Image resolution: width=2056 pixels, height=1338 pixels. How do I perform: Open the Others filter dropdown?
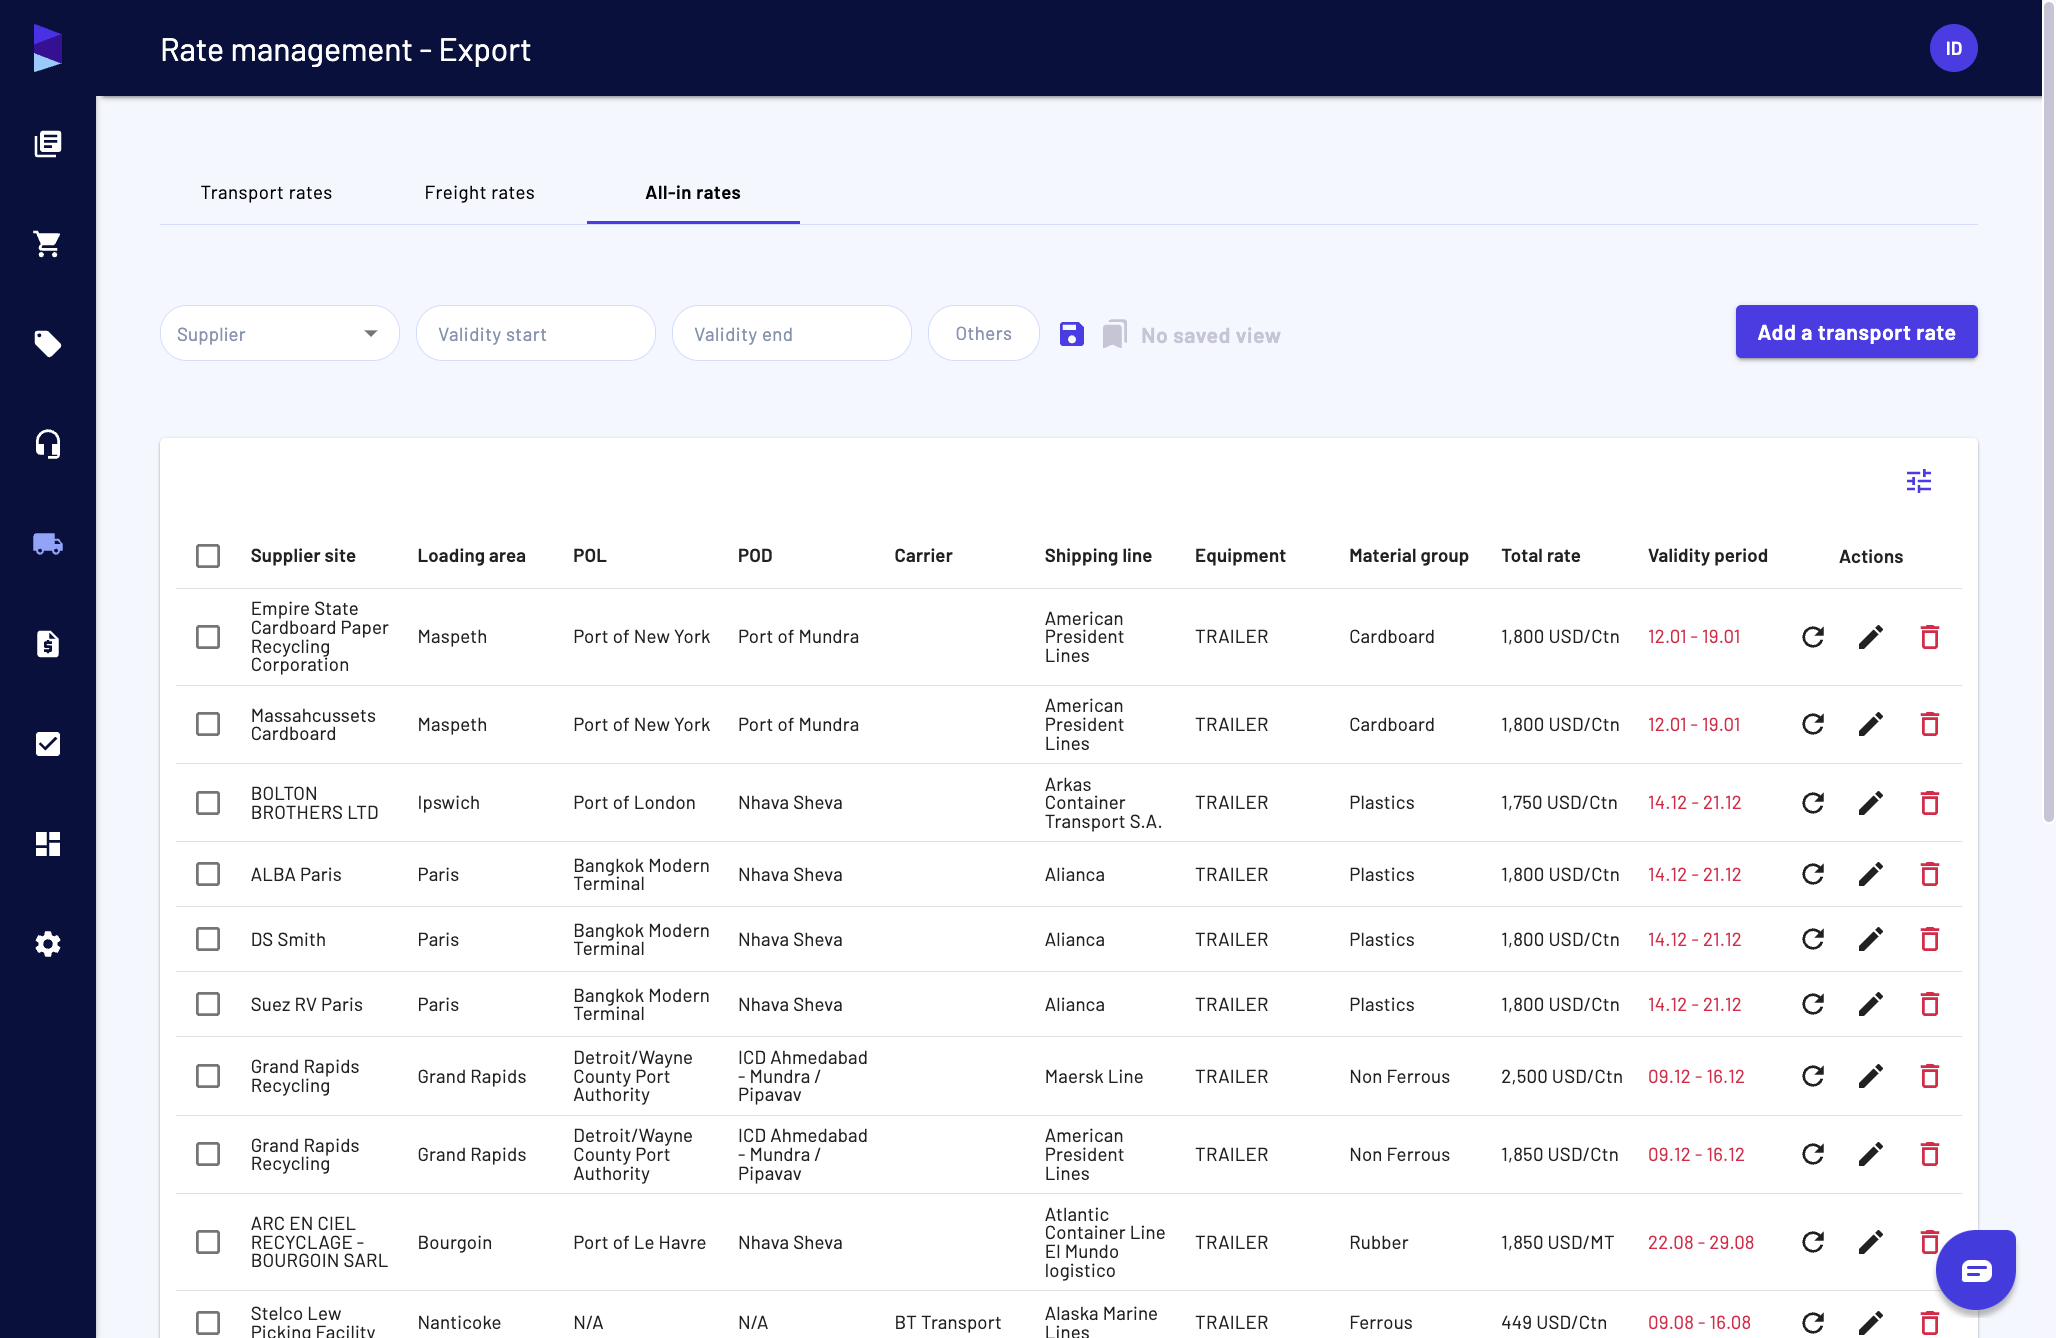pos(984,333)
